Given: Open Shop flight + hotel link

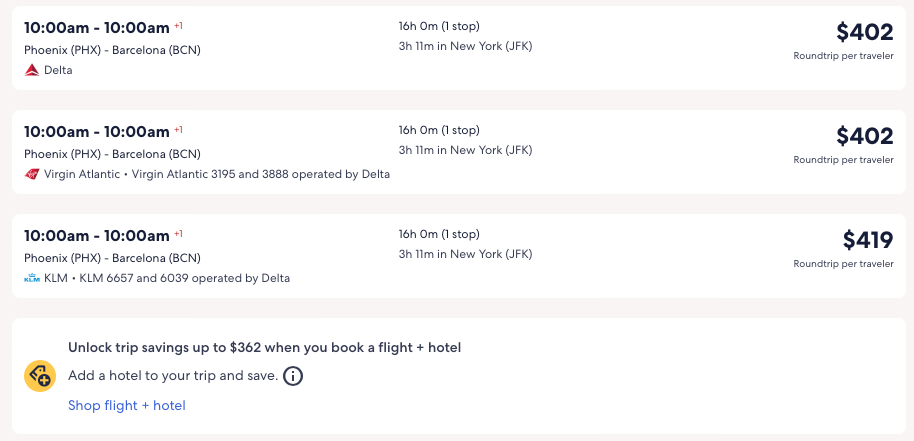Looking at the screenshot, I should pos(126,405).
